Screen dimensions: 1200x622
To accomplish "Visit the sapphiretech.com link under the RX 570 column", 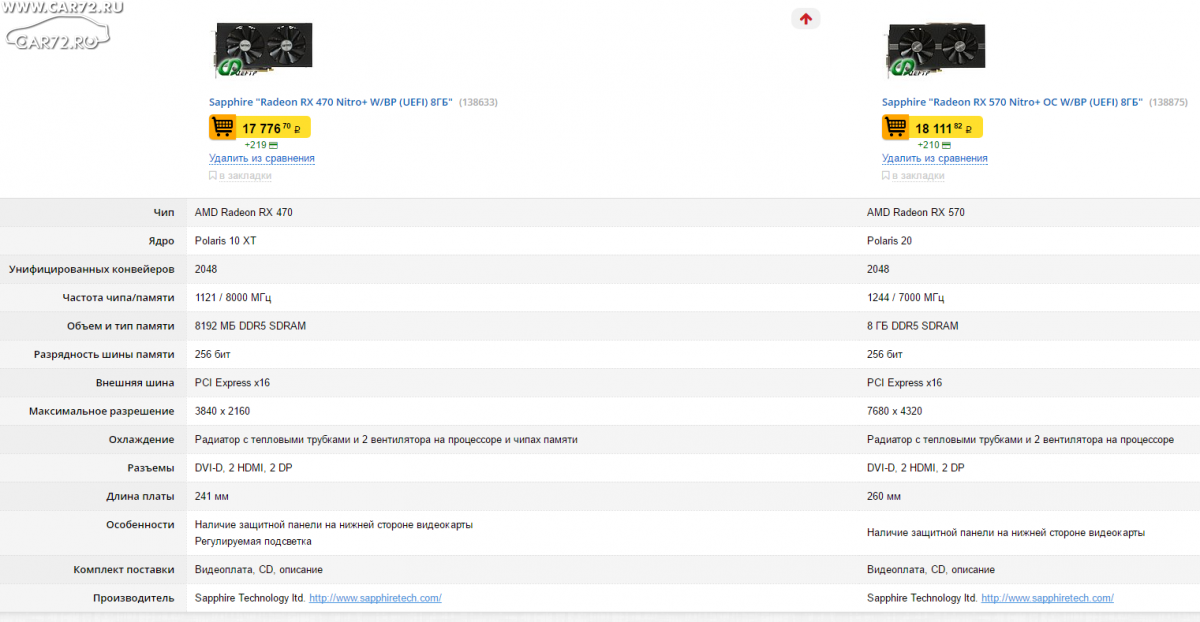I will pyautogui.click(x=1047, y=598).
